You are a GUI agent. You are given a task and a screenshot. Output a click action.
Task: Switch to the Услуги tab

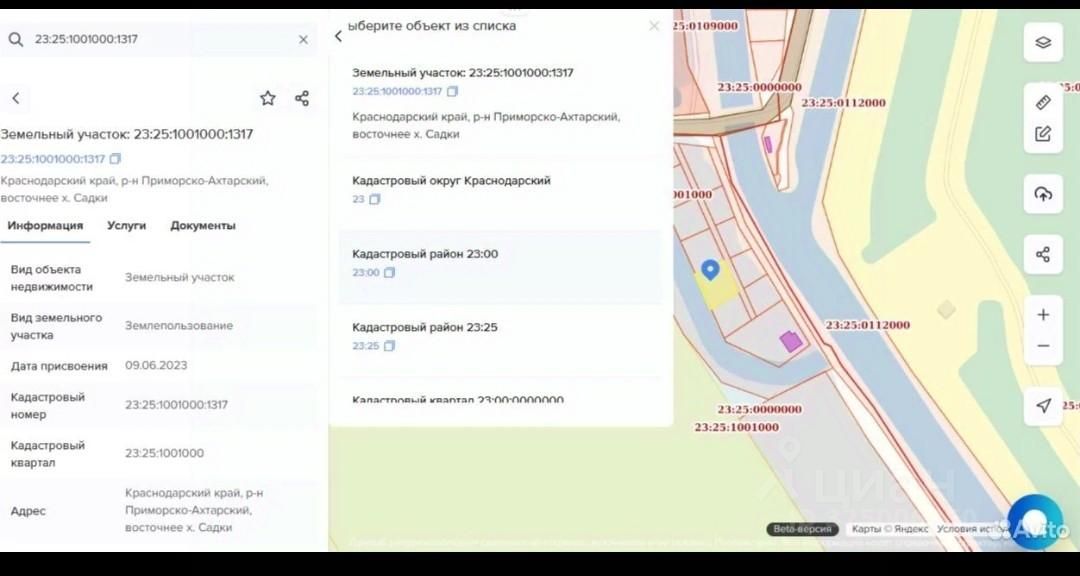click(x=126, y=226)
